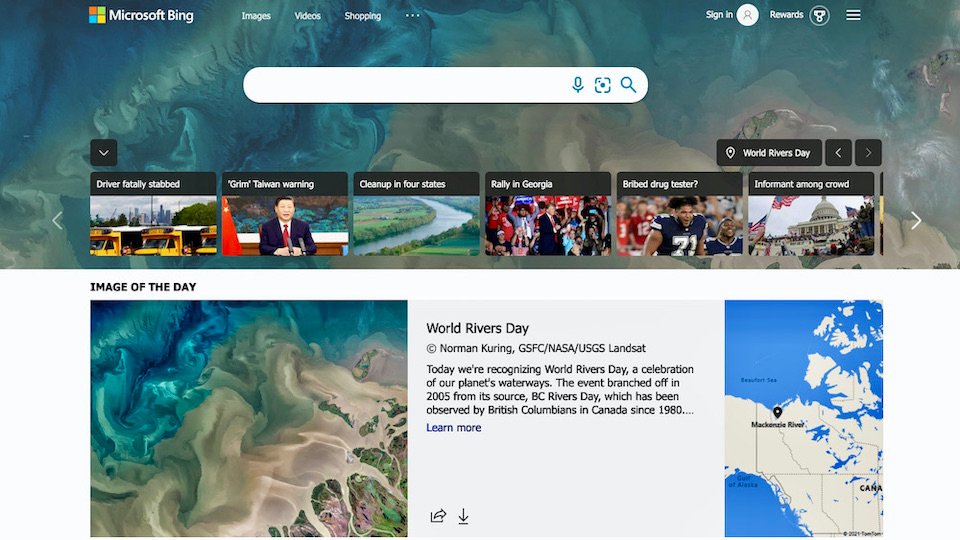Open the Shopping tab

coord(362,16)
